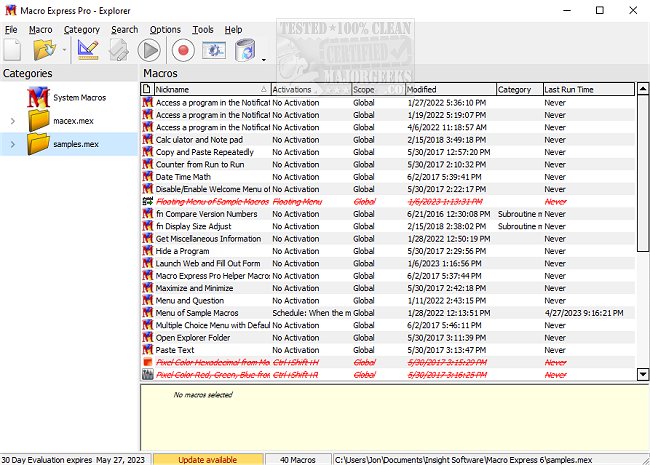Open the Tools menu
The height and width of the screenshot is (465, 650).
203,30
